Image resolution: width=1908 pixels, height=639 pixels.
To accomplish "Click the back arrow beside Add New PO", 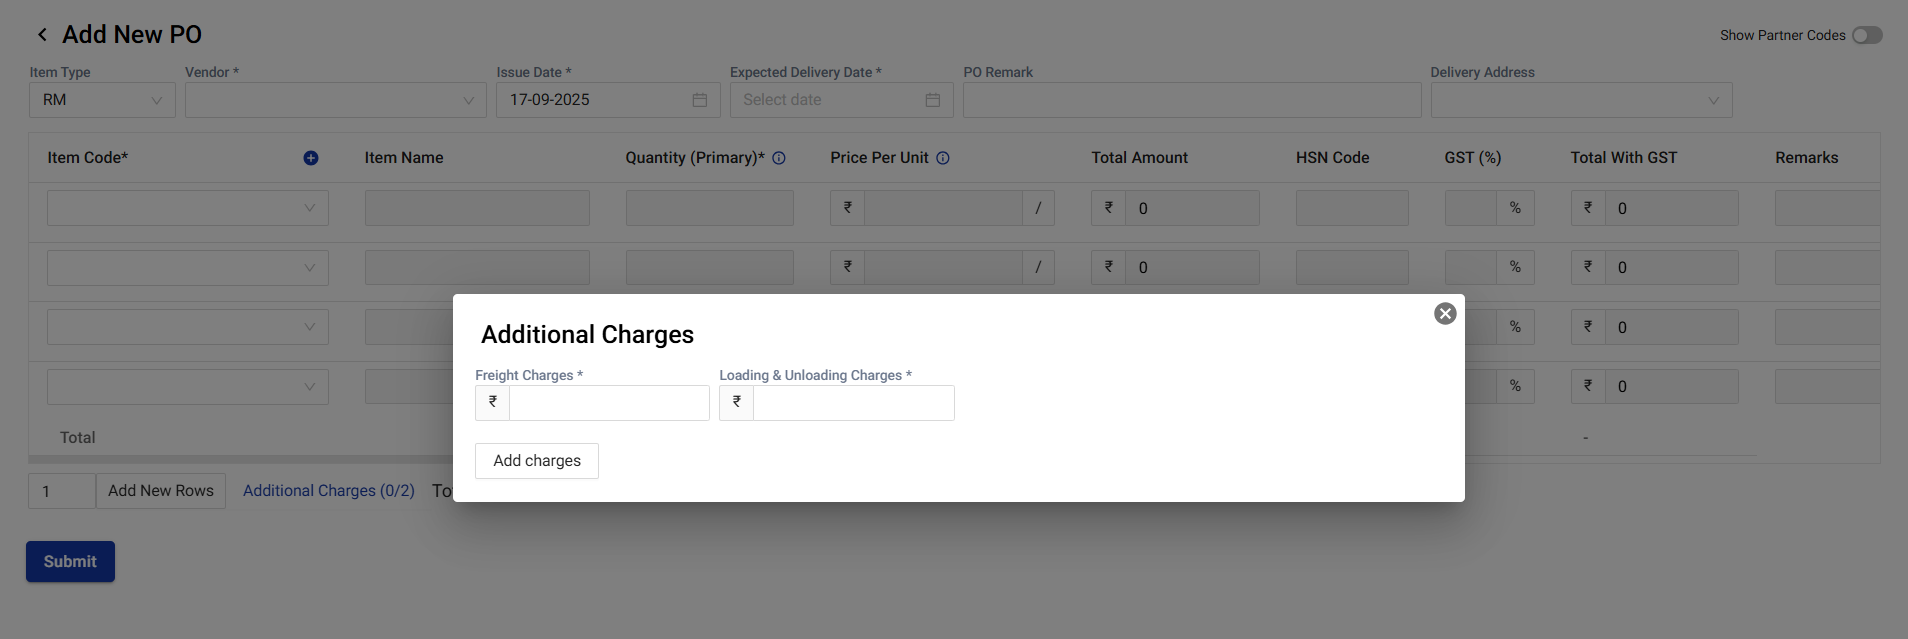I will point(42,35).
